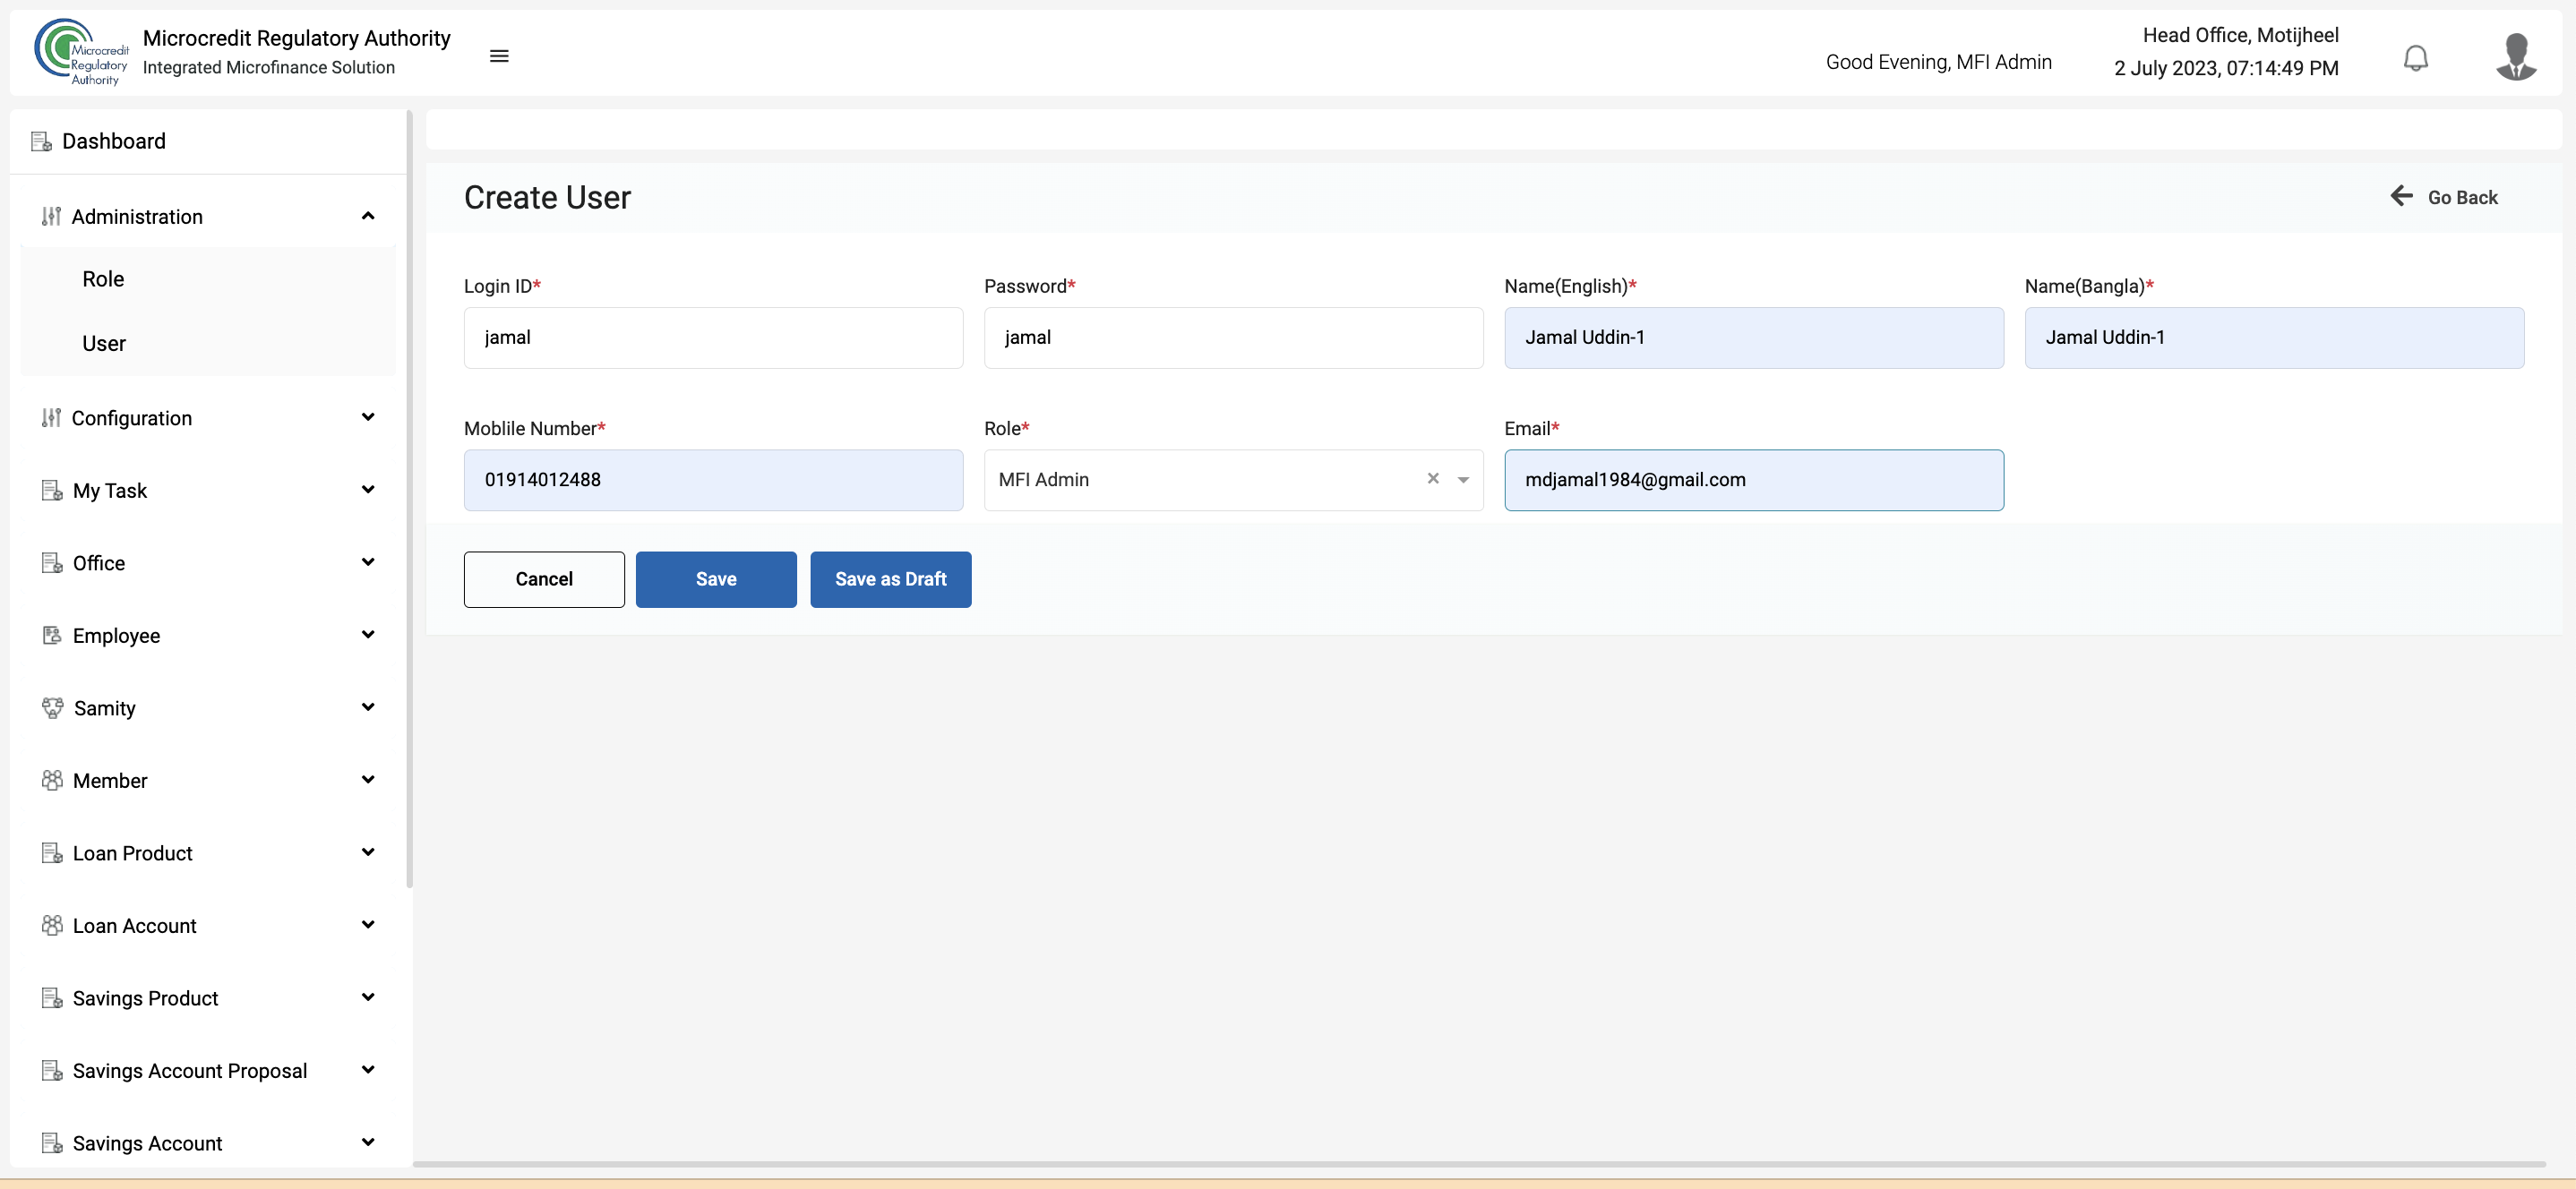Open the Savings Product menu item
Image resolution: width=2576 pixels, height=1189 pixels.
click(145, 998)
